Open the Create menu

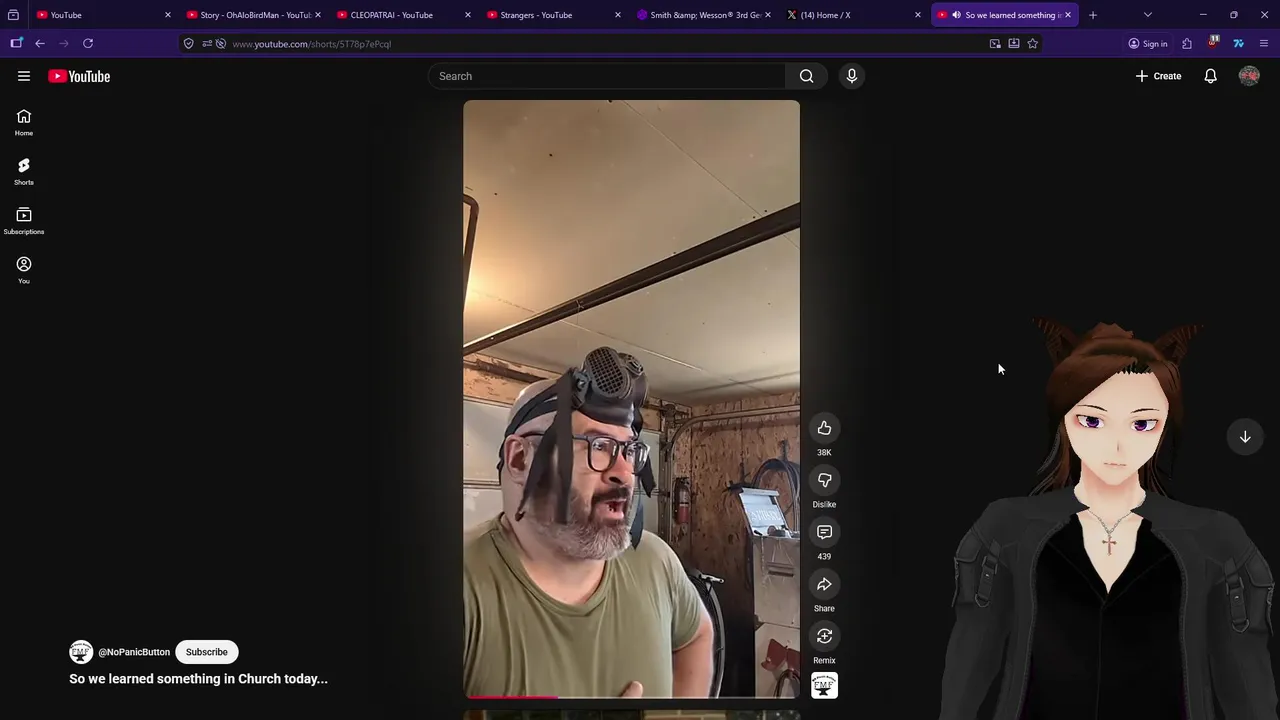[1158, 76]
